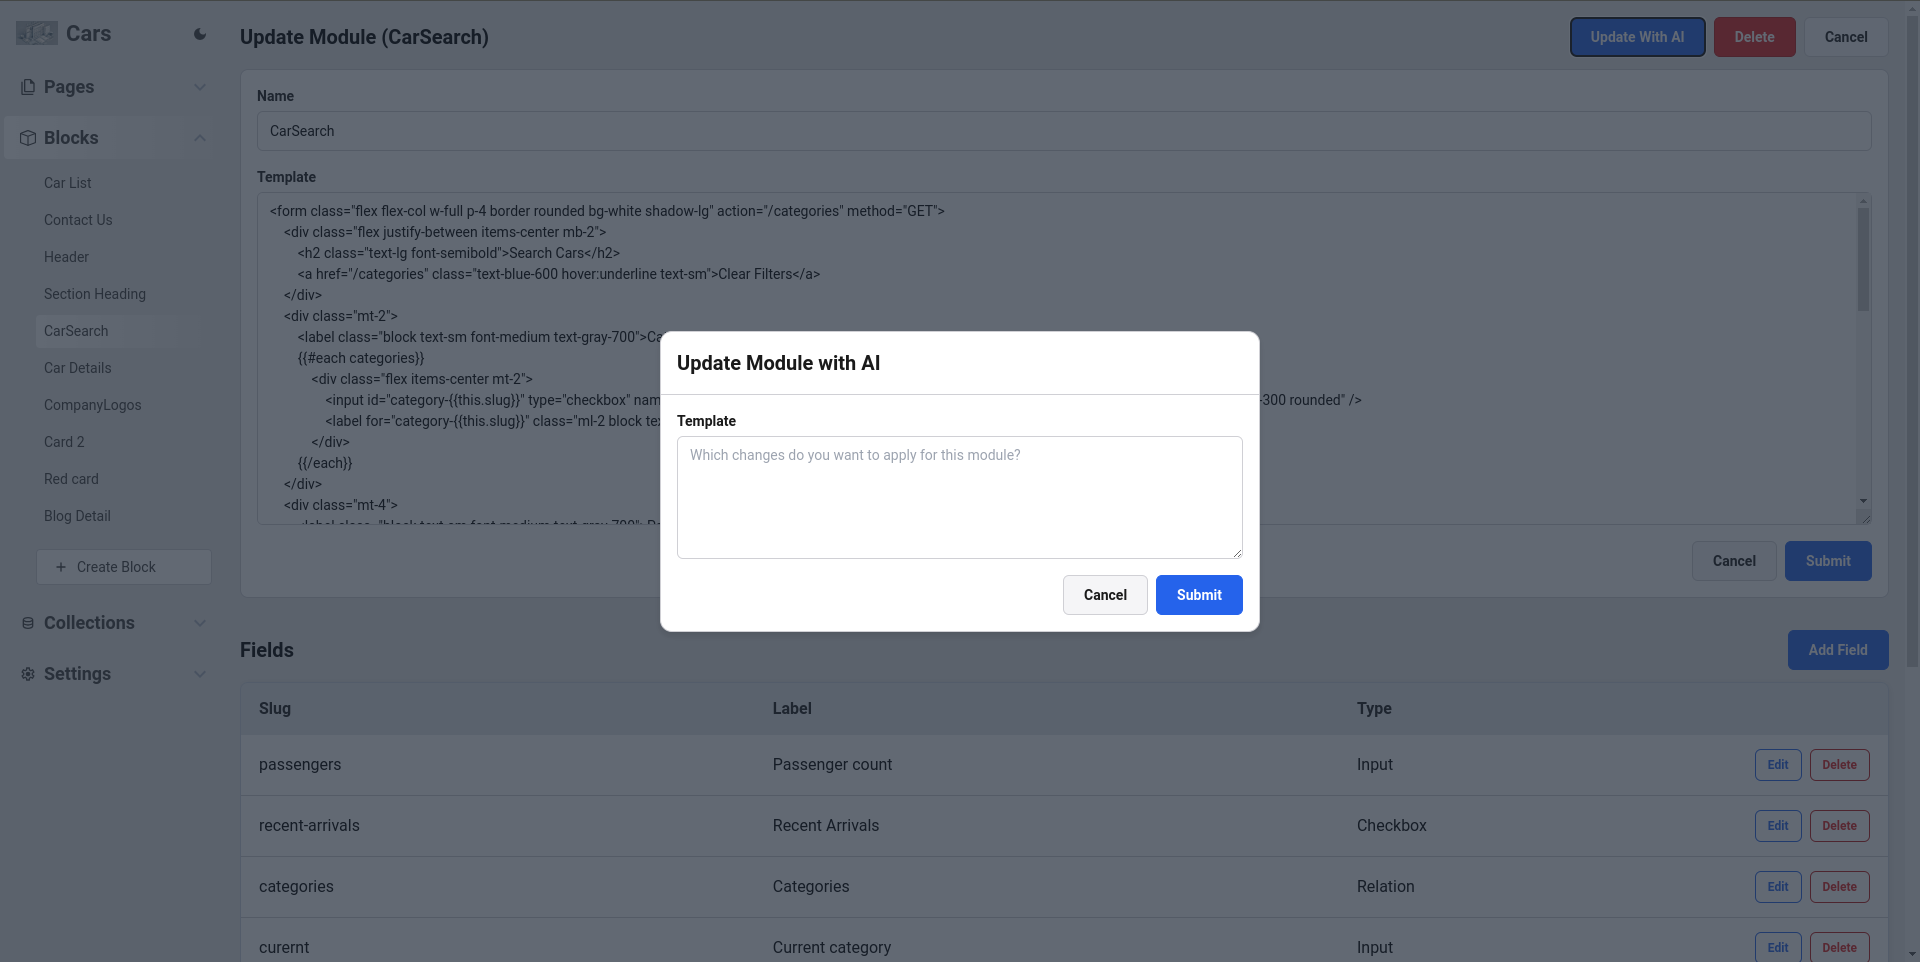Screen dimensions: 1920x962
Task: Delete the recent-arrivals field
Action: [x=1840, y=826]
